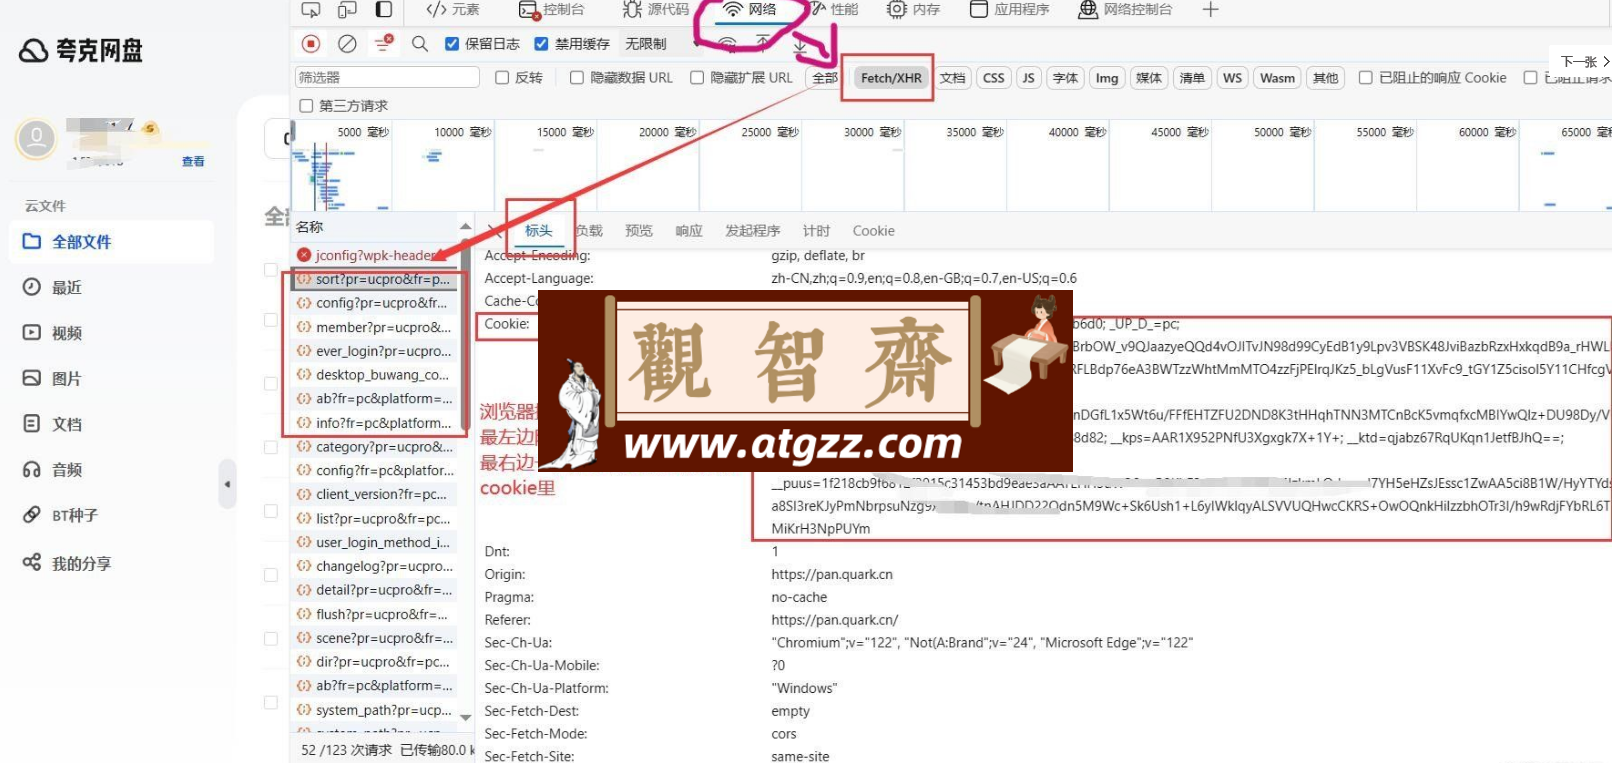Open the 响应 response tab

(x=689, y=231)
